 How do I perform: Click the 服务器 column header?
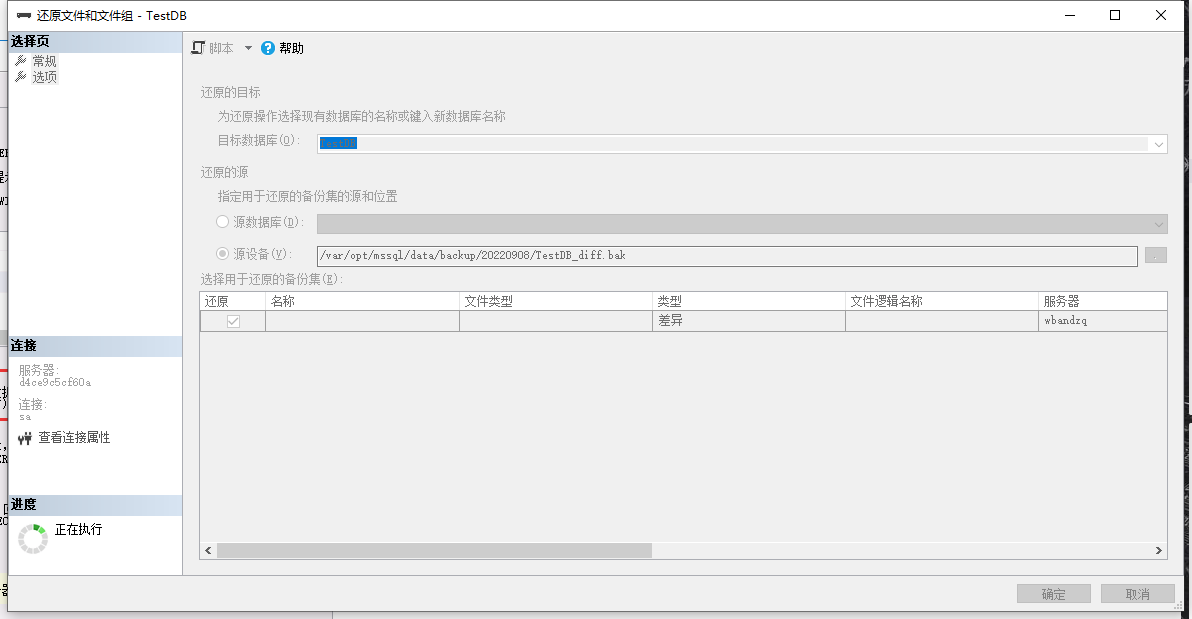tap(1103, 301)
